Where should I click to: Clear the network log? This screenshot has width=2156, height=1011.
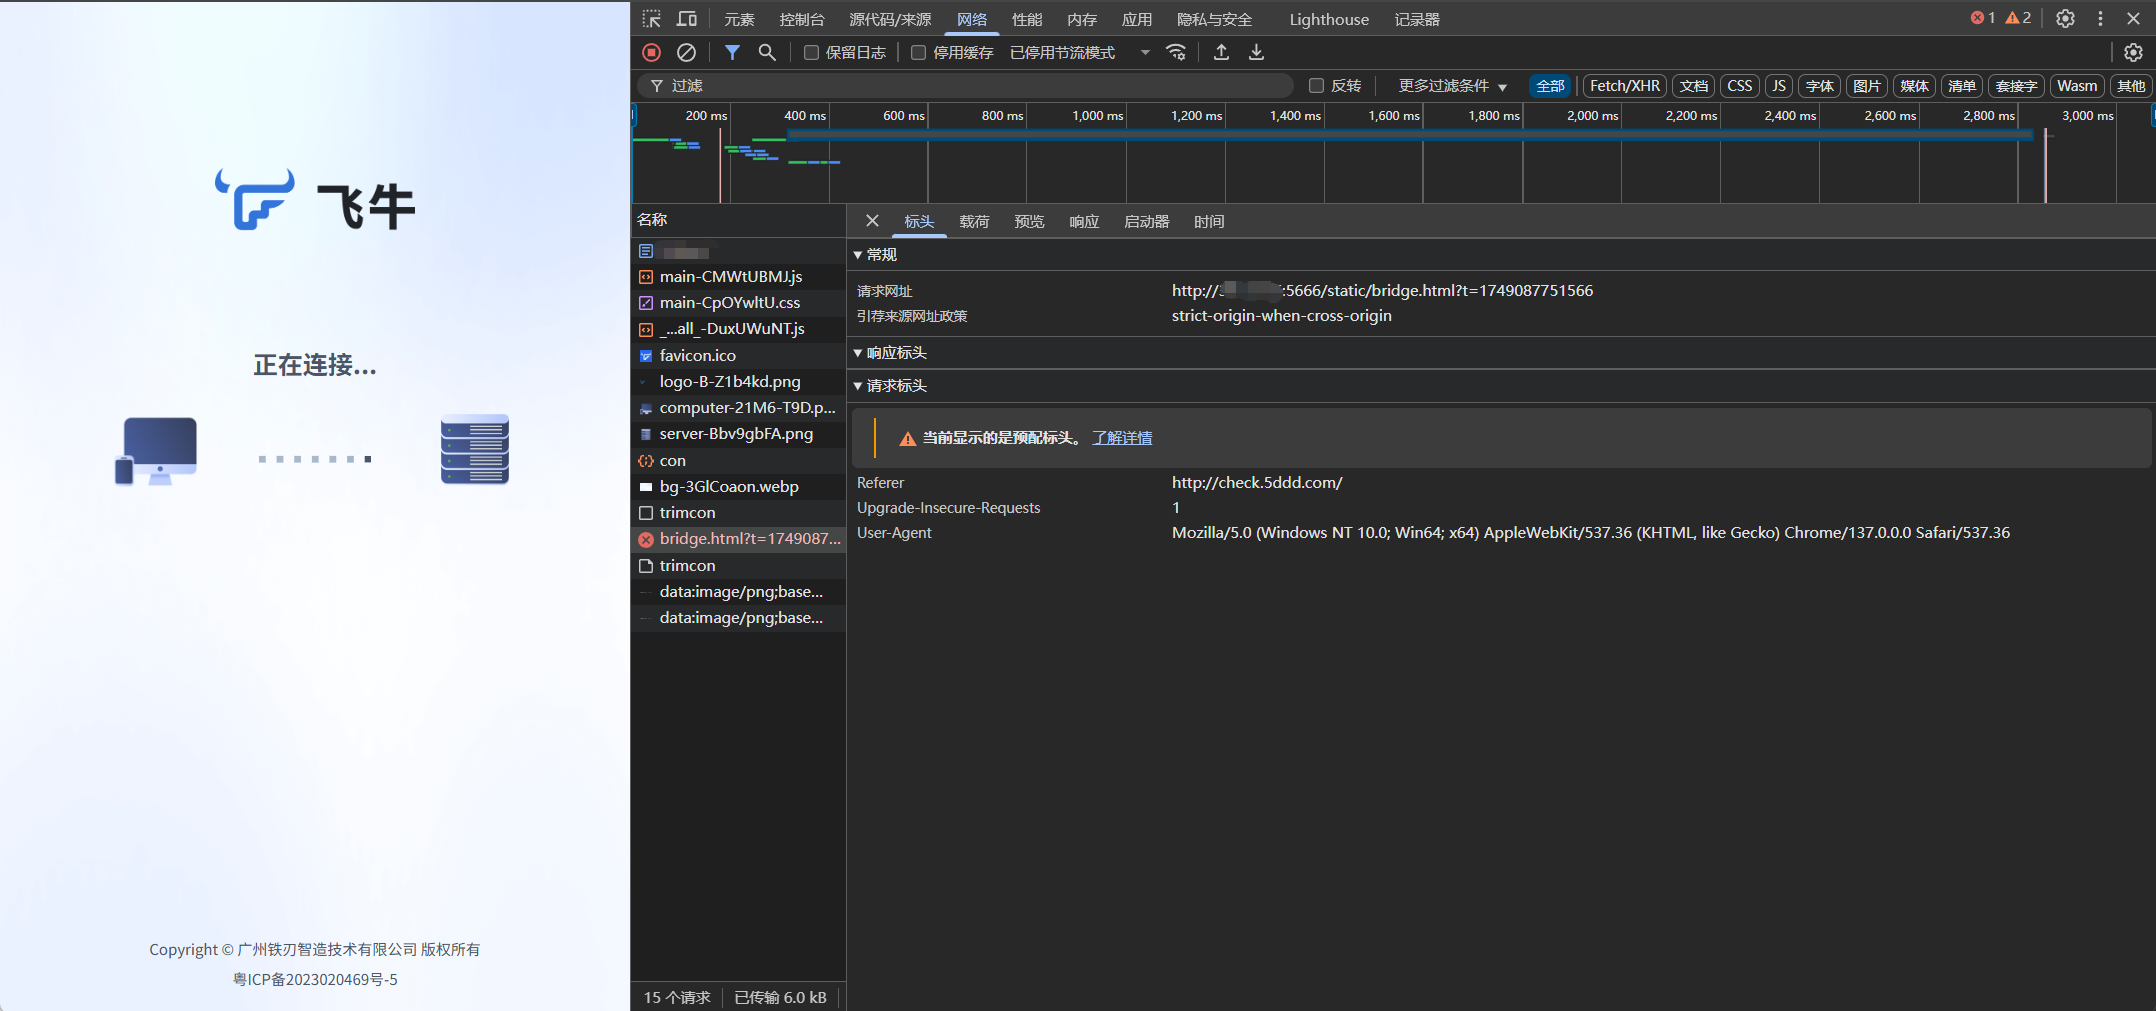point(686,52)
